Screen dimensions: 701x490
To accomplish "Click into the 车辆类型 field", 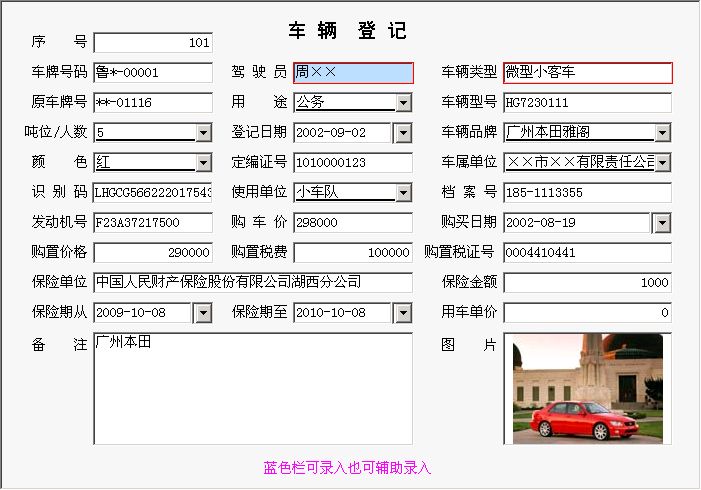I will coord(587,73).
